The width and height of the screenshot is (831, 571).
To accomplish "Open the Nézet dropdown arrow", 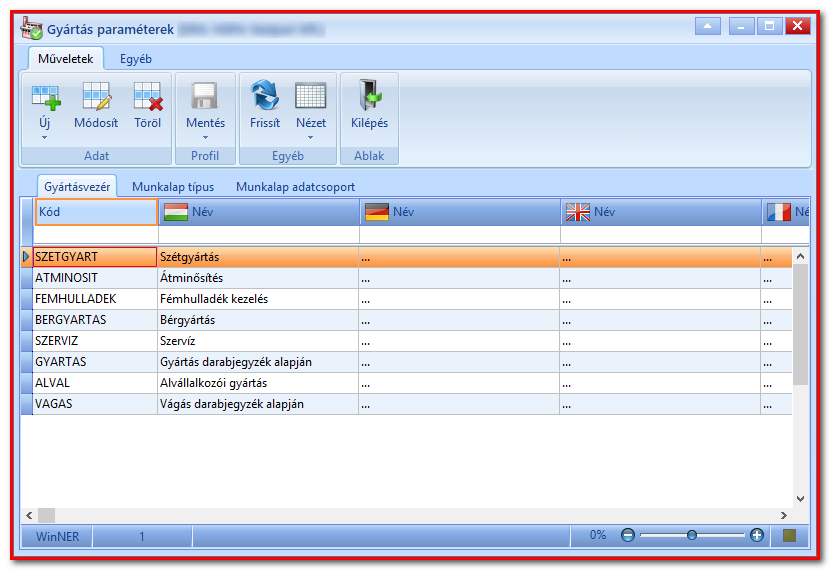I will pyautogui.click(x=311, y=137).
